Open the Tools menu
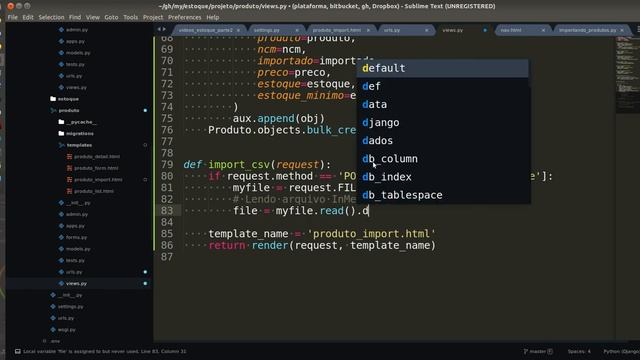640x360 pixels. pyautogui.click(x=131, y=17)
